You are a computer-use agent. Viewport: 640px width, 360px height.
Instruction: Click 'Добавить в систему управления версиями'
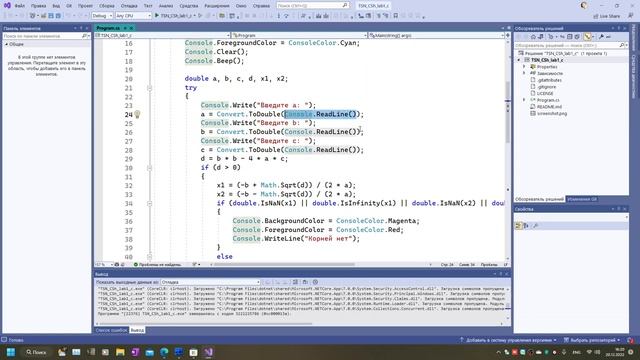(x=508, y=340)
